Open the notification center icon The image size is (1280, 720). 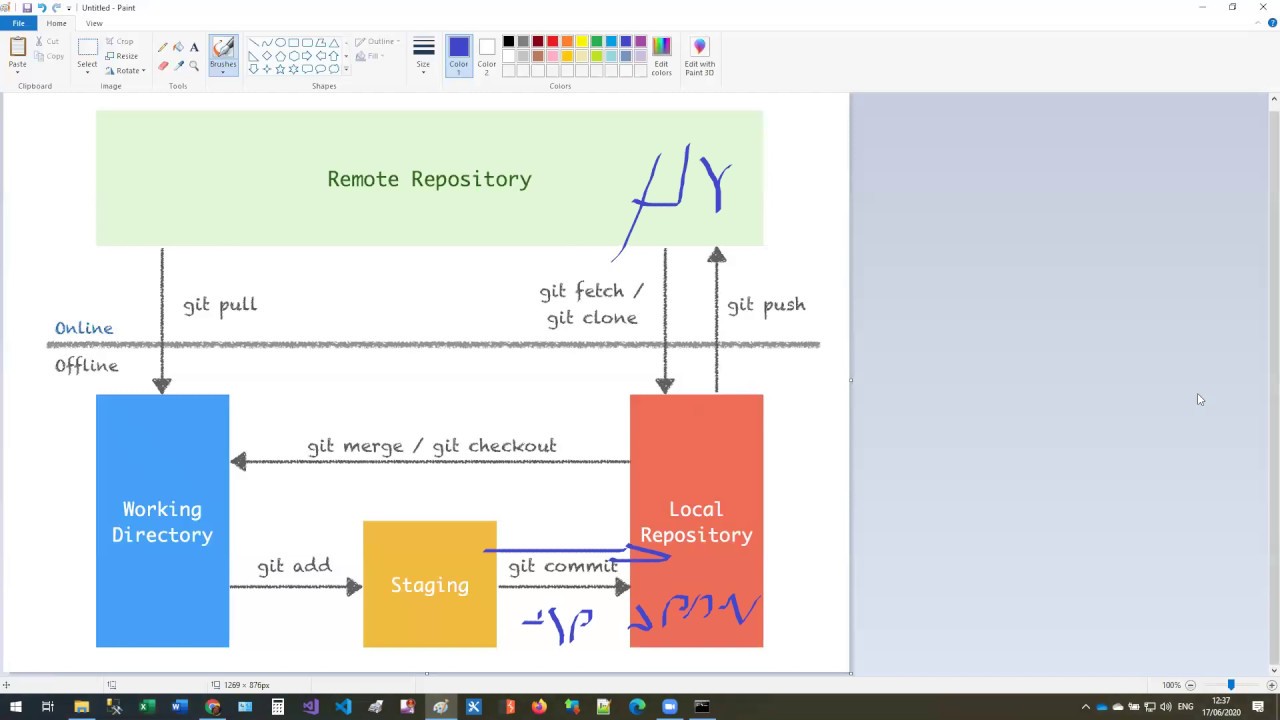point(1258,707)
